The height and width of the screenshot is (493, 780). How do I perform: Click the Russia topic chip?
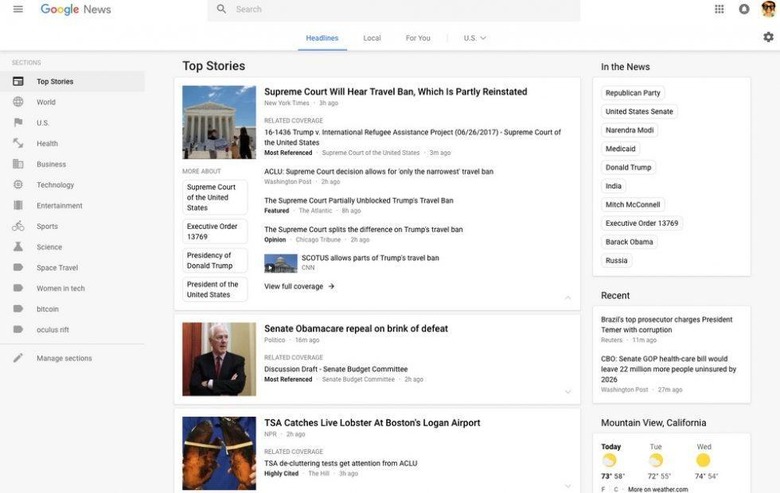616,260
